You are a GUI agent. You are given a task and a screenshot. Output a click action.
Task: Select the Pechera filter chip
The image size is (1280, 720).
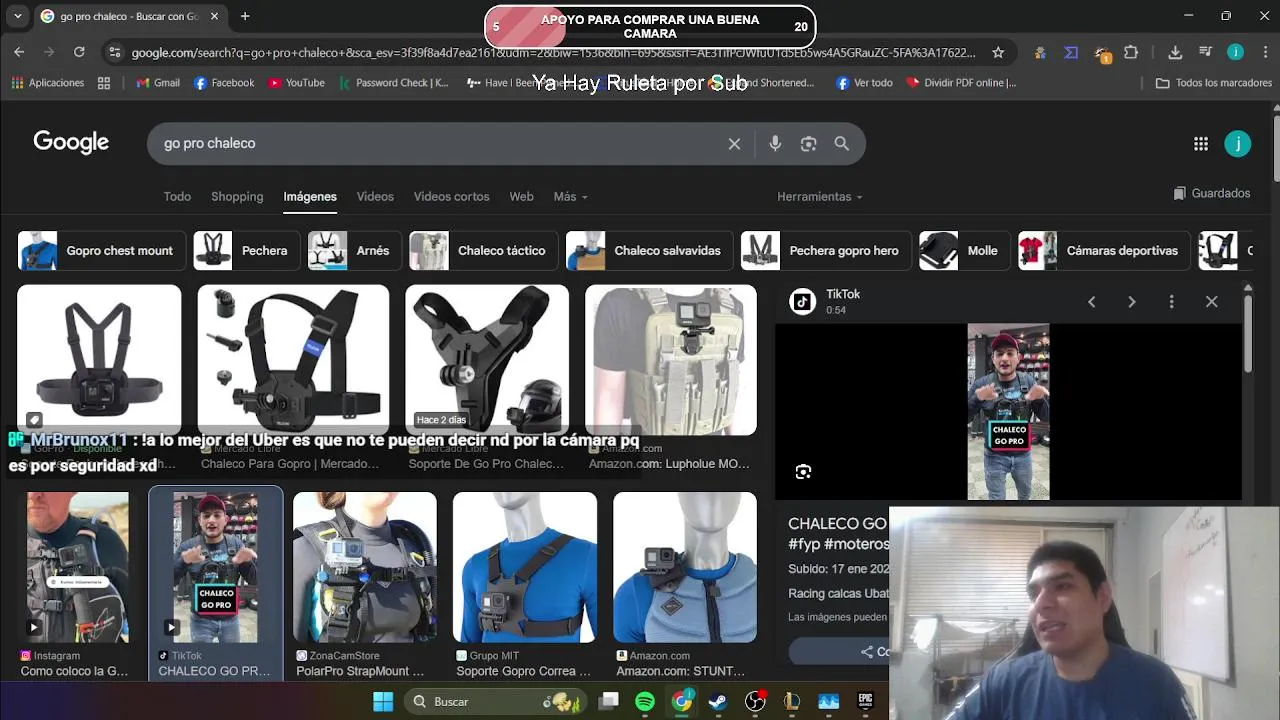coord(245,251)
